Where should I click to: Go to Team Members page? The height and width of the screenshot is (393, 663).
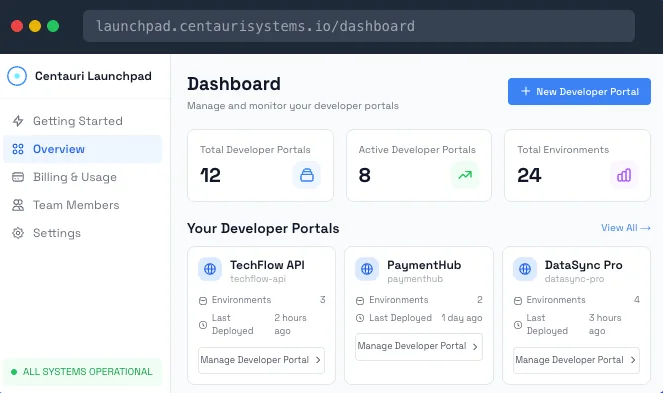pos(82,205)
